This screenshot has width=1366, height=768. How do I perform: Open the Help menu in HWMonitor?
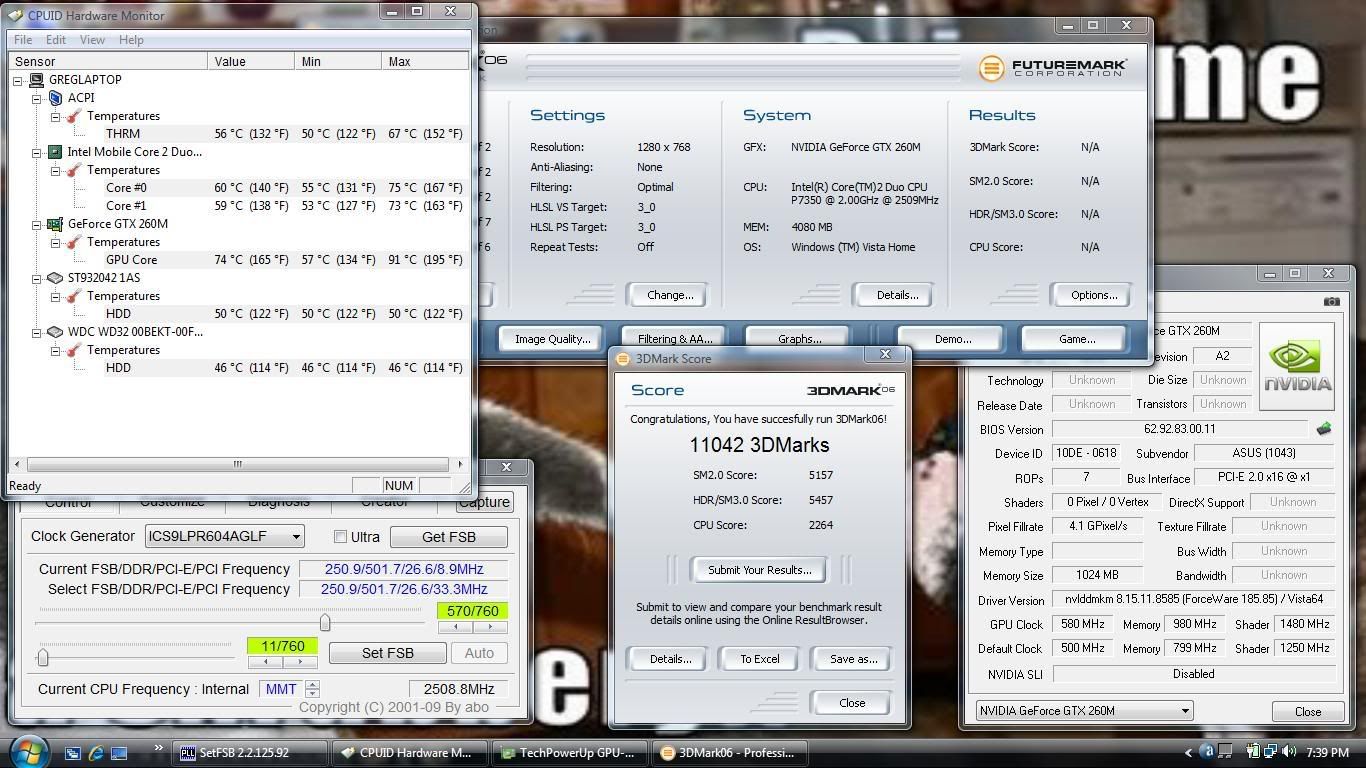[x=131, y=40]
